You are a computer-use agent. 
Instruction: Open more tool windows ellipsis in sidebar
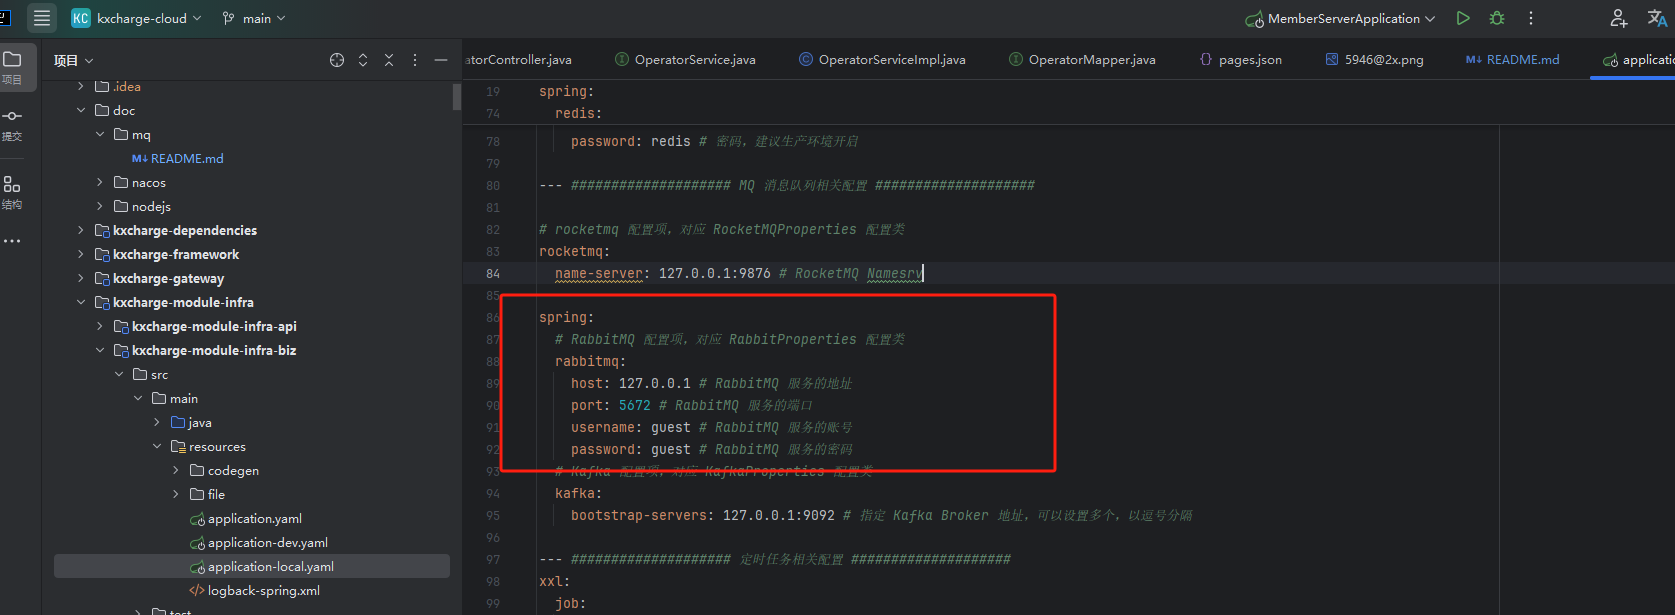(x=12, y=241)
